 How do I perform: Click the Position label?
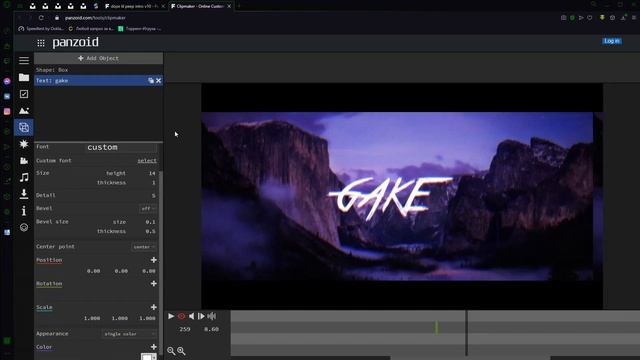pos(49,260)
